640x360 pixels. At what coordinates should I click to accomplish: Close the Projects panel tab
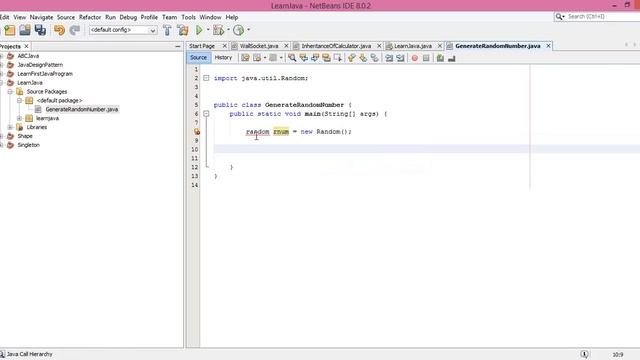tap(27, 46)
